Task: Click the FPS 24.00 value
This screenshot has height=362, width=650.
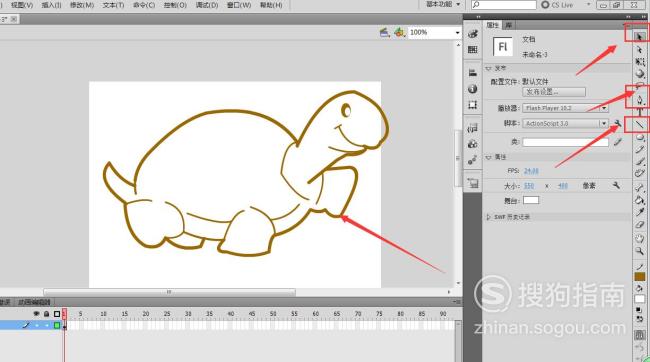Action: [x=531, y=171]
